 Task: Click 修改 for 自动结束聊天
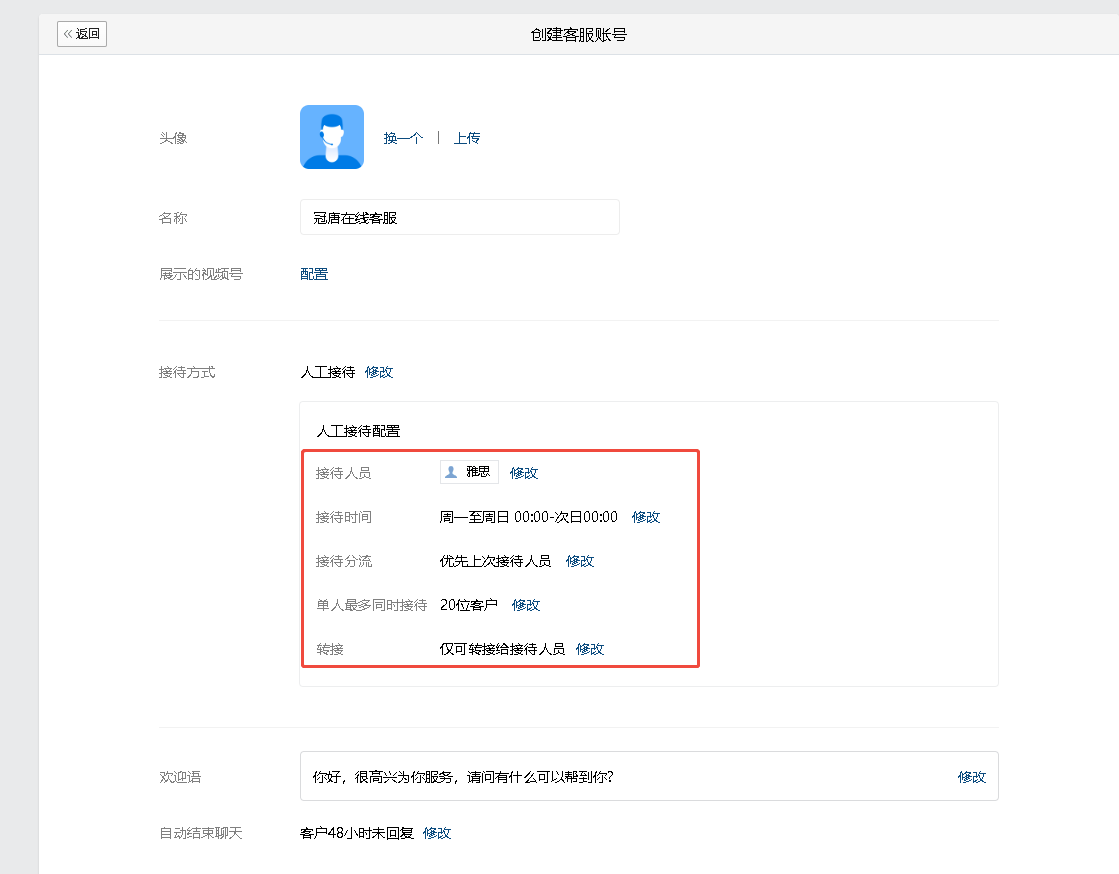pos(437,833)
